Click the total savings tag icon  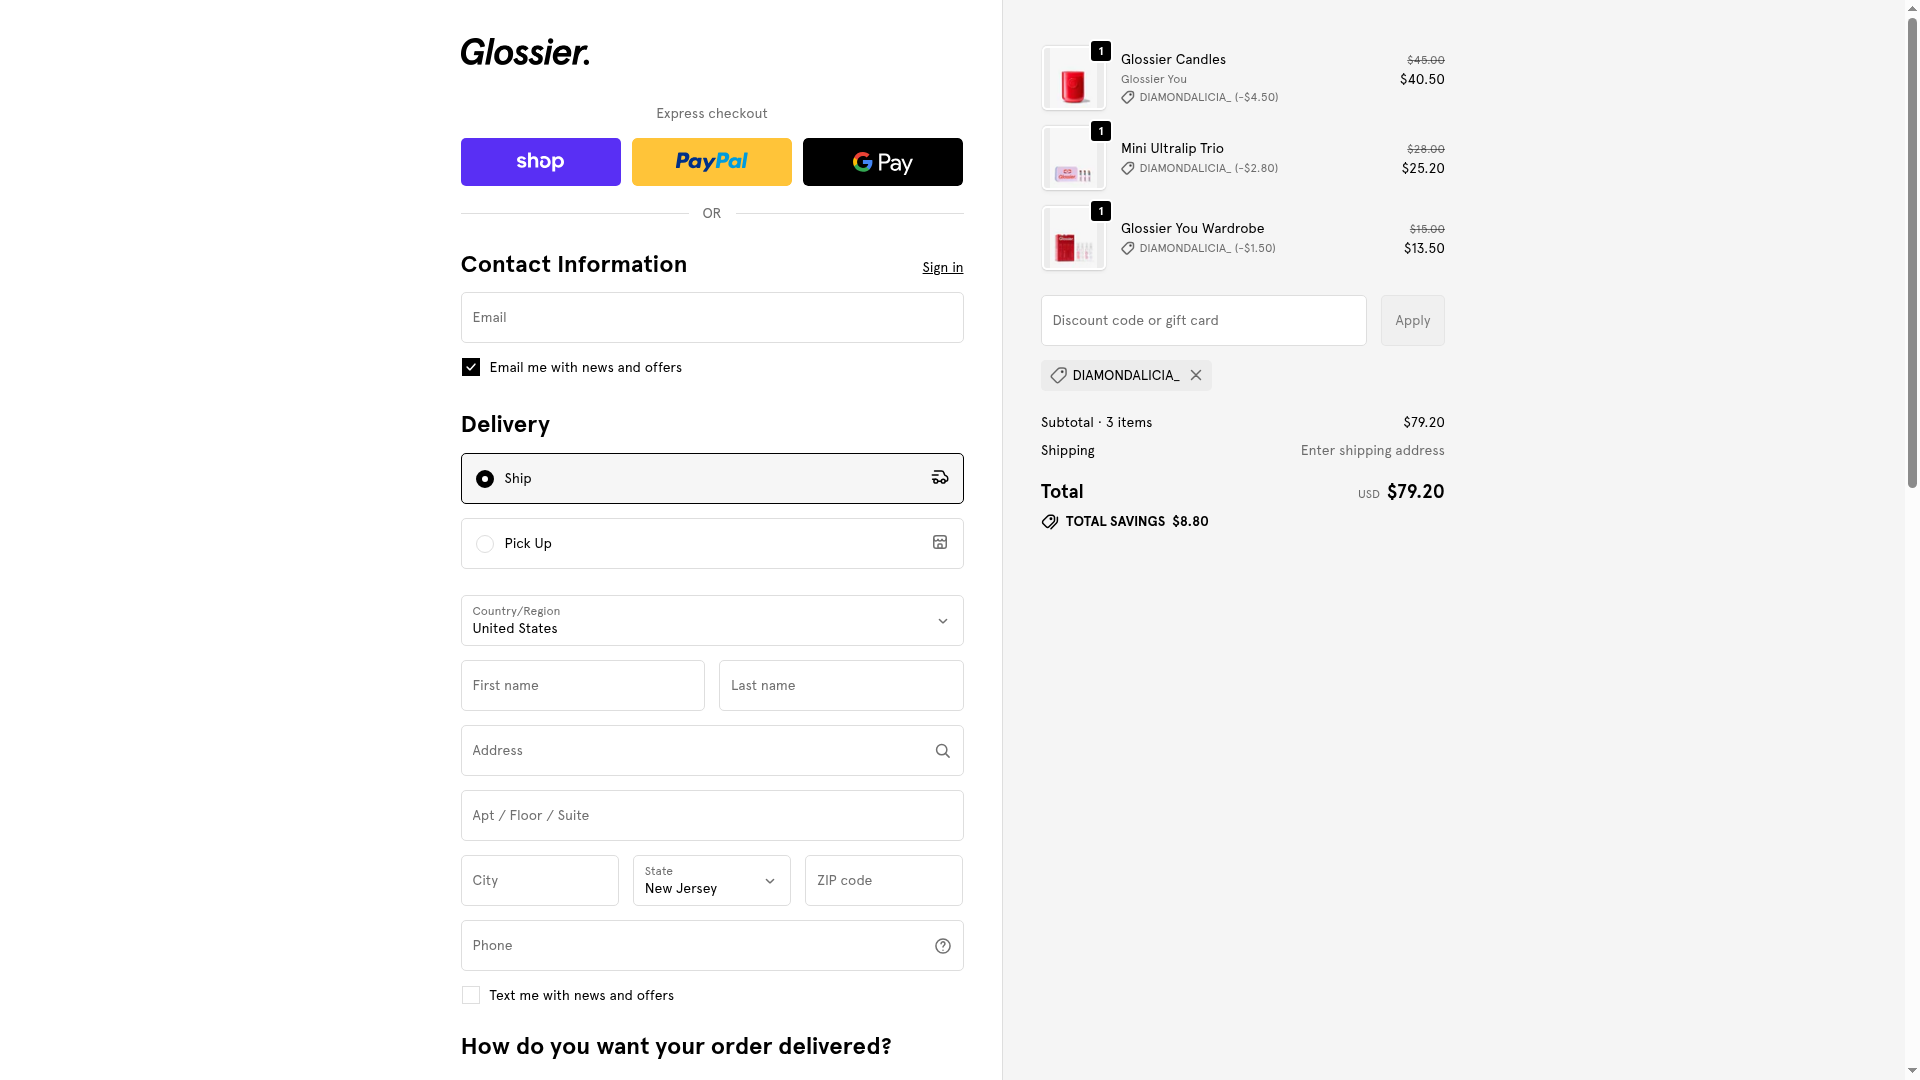tap(1050, 522)
